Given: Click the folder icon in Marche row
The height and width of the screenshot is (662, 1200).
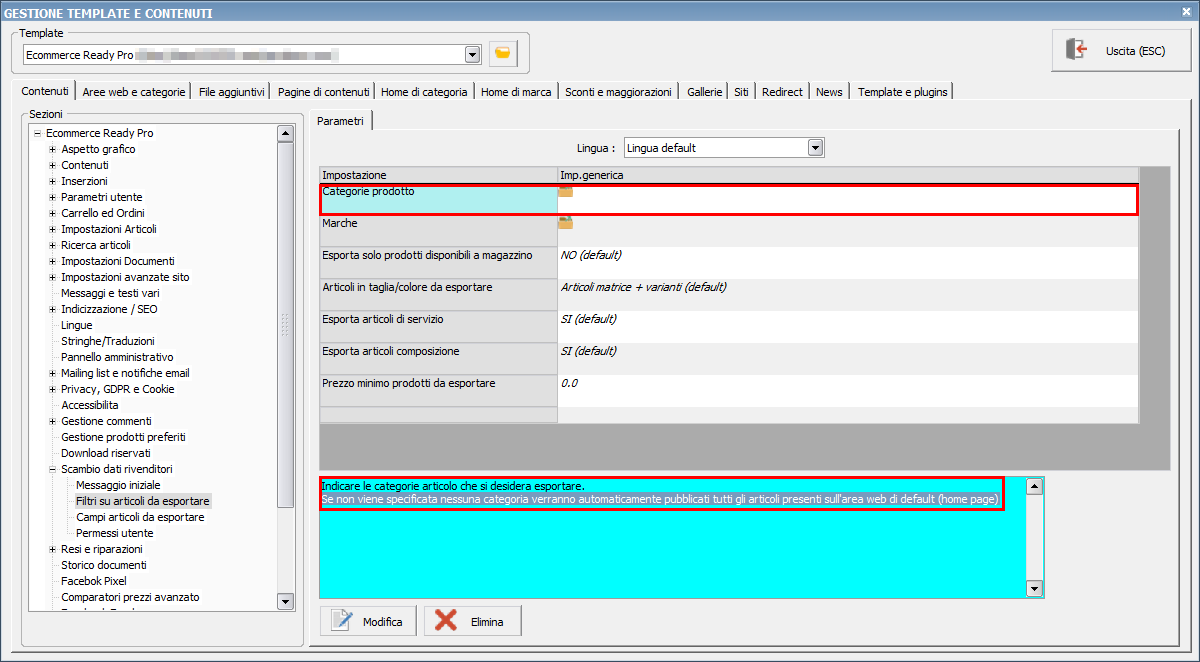Looking at the screenshot, I should (566, 223).
